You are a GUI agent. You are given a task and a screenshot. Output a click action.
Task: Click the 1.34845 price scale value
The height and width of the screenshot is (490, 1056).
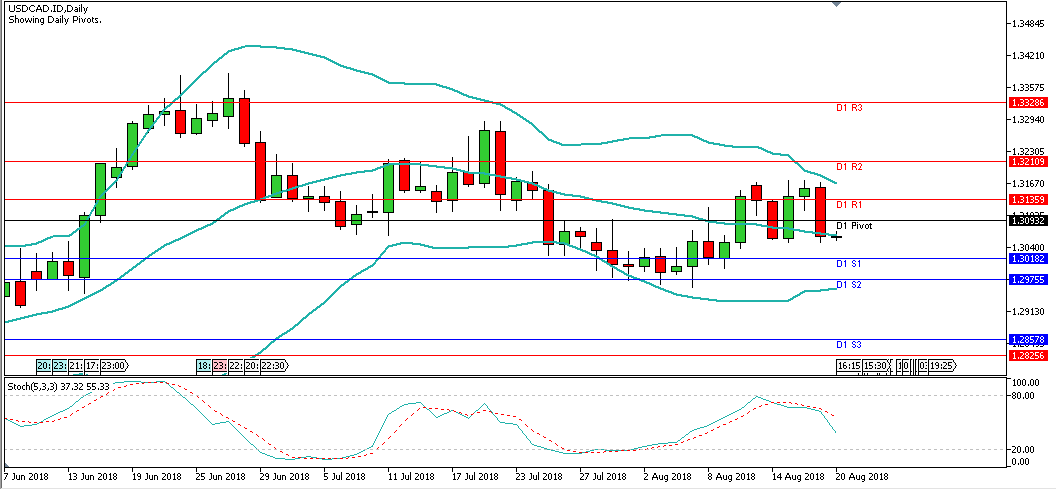coord(1026,24)
